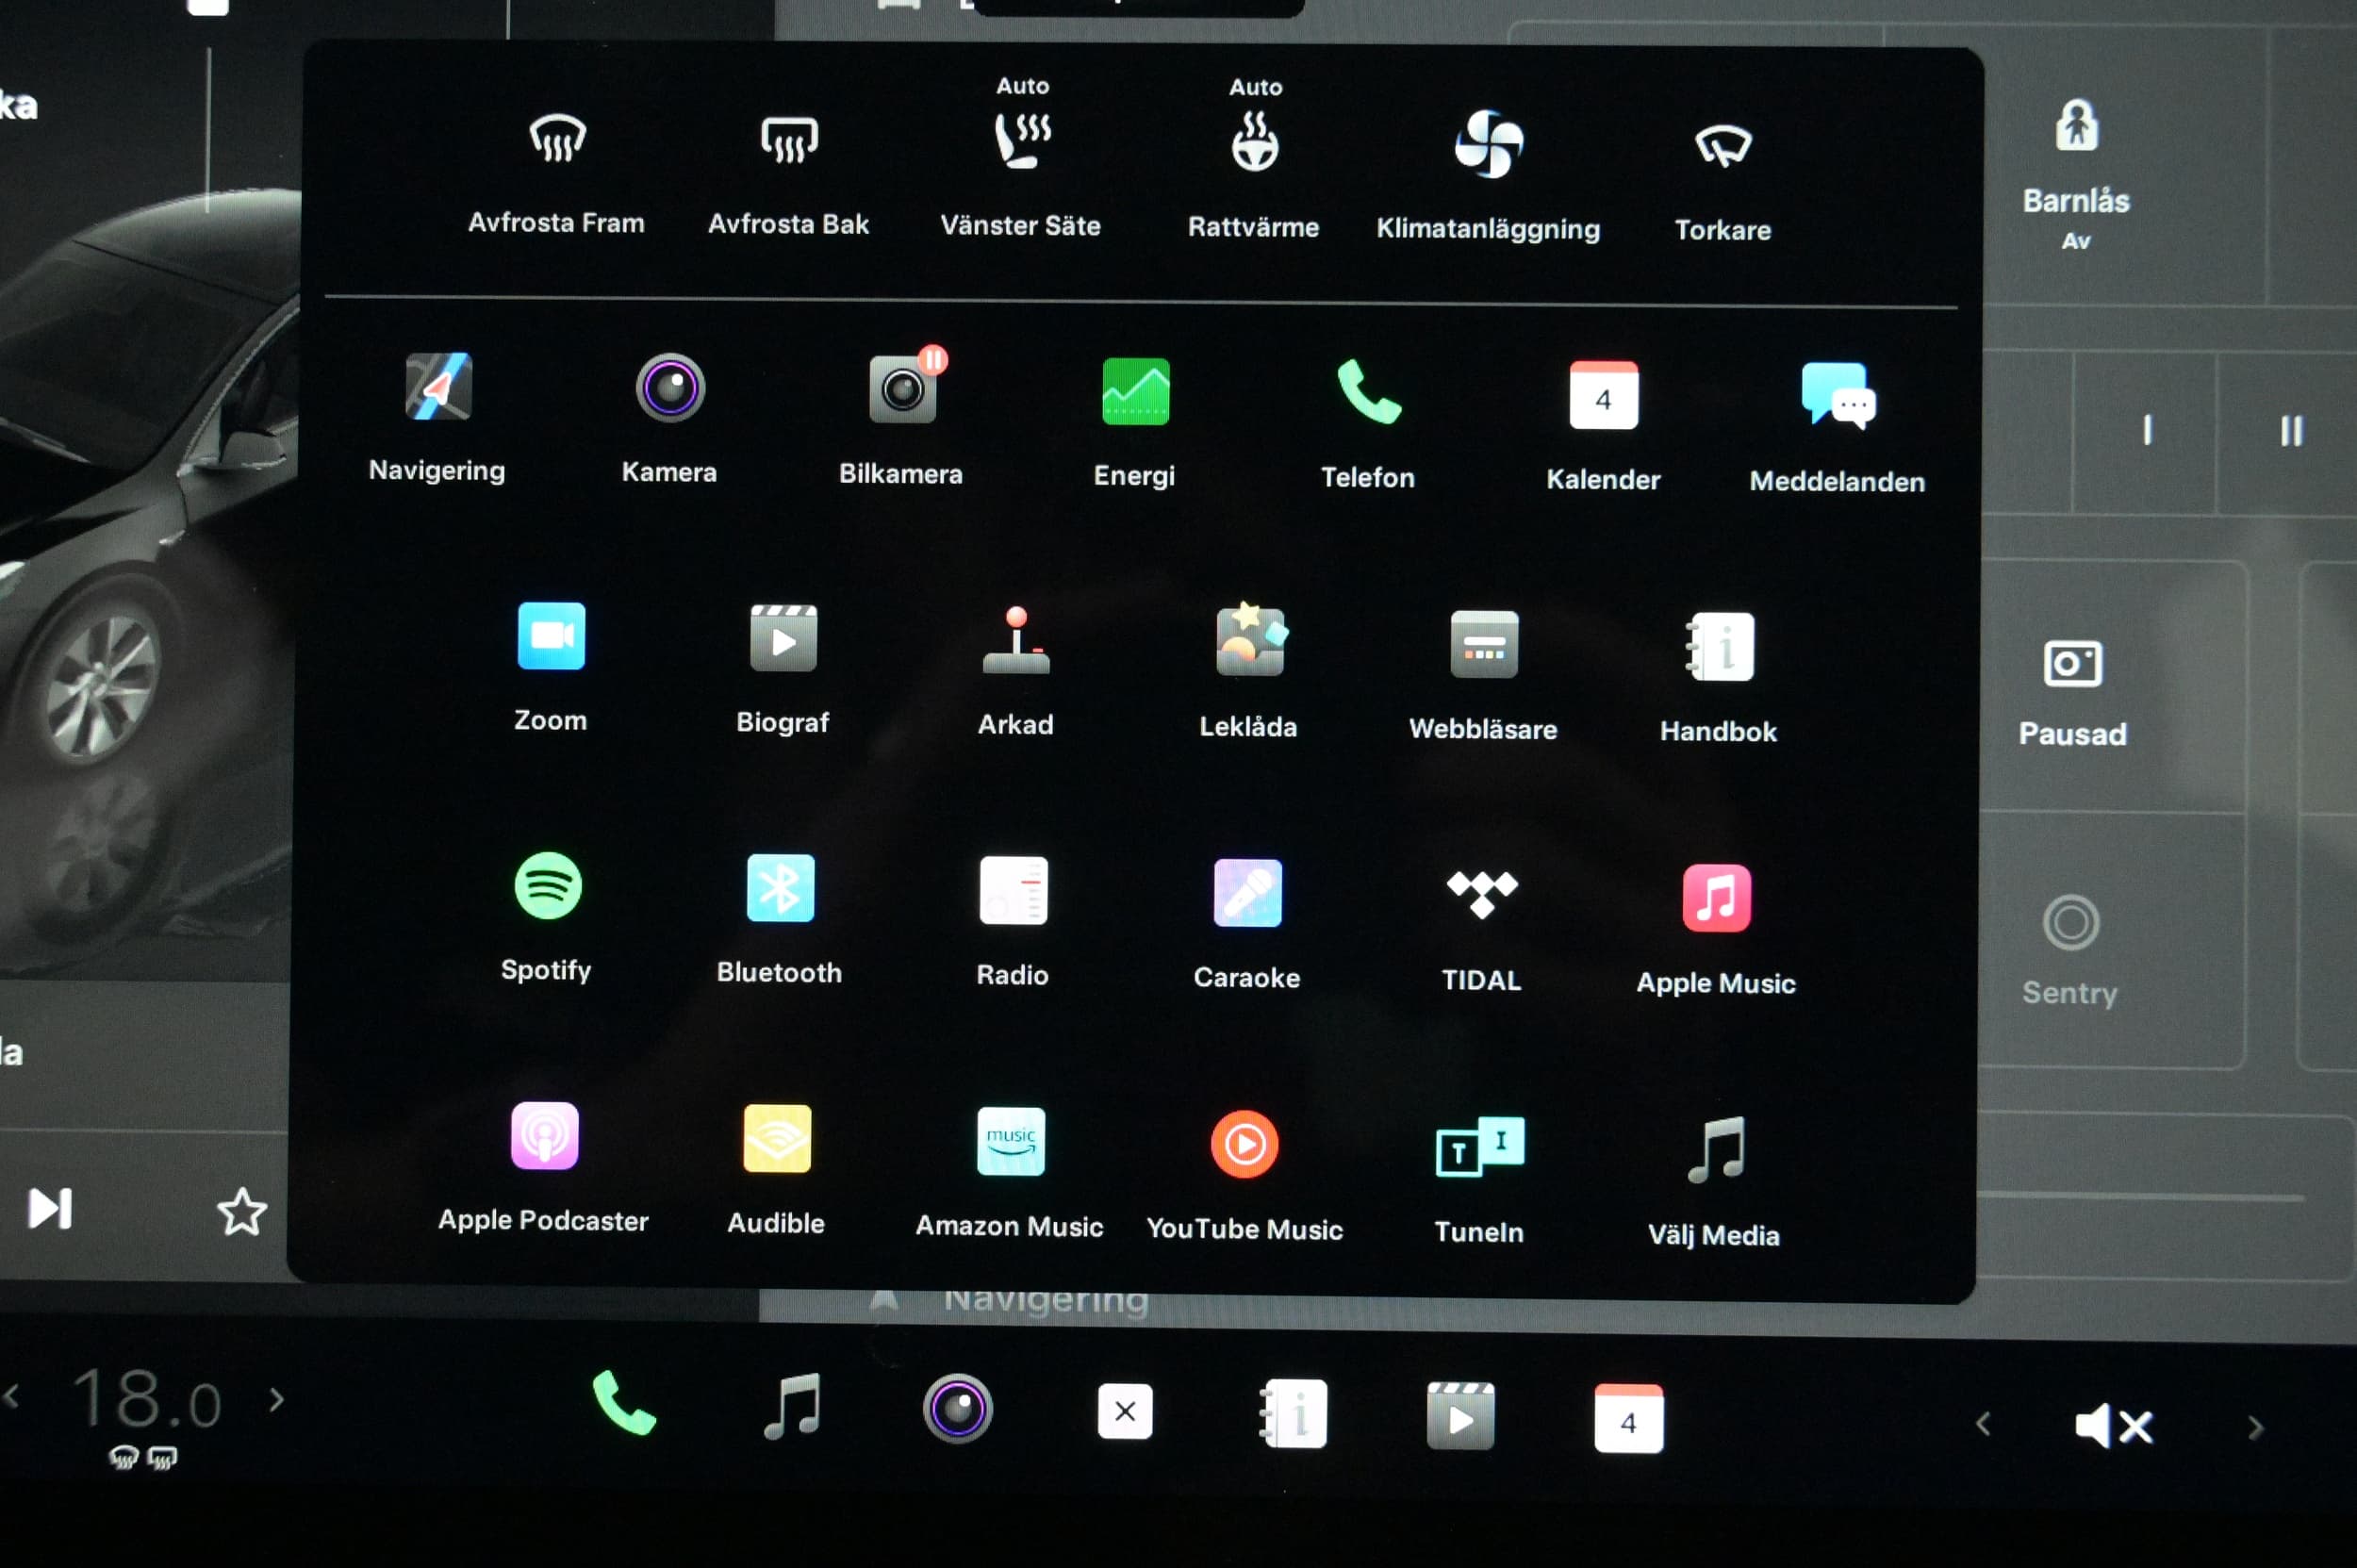Open Meddelanden messages app
Image resolution: width=2357 pixels, height=1568 pixels.
(1837, 428)
